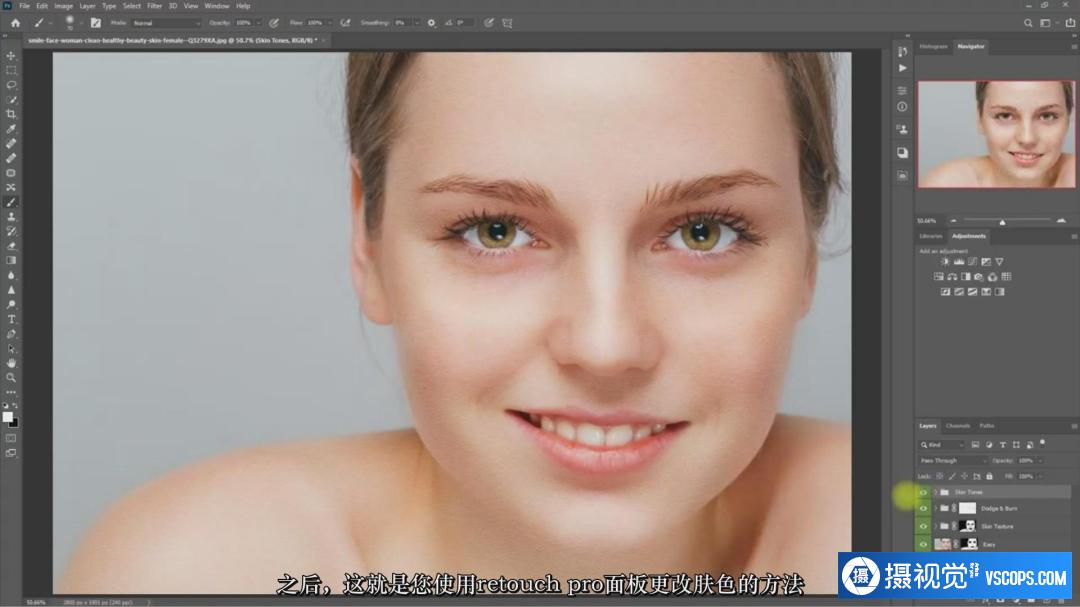Zoom in with Navigator large mountains

pyautogui.click(x=1061, y=221)
